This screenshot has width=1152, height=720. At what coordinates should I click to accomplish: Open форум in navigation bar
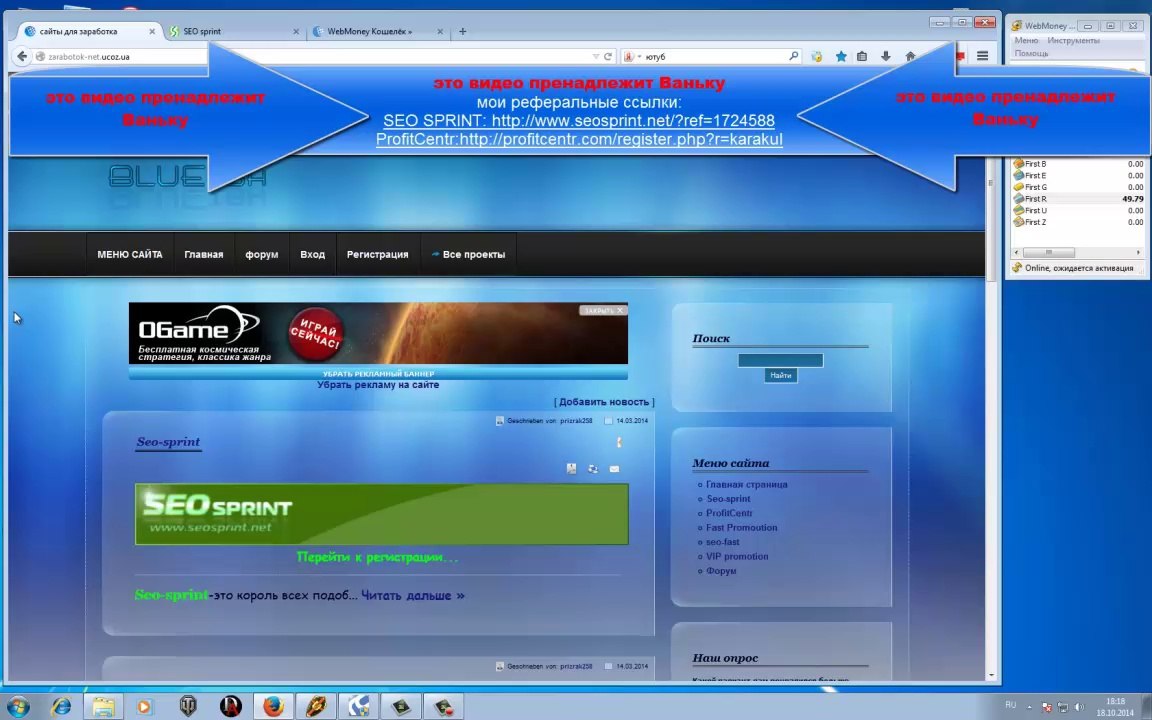click(x=262, y=254)
